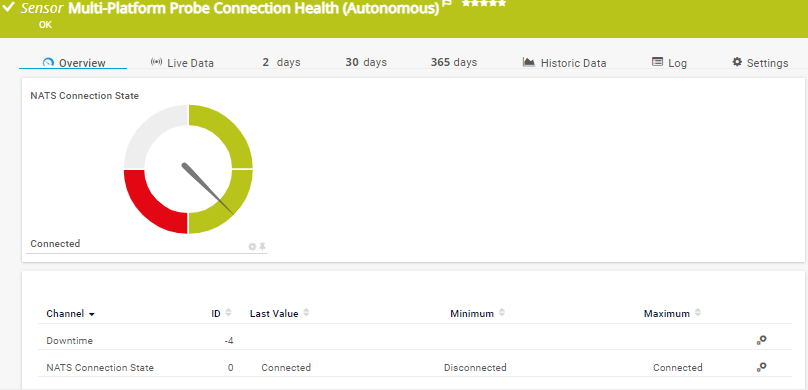Sort by Channel column dropdown arrow
This screenshot has width=808, height=390.
(92, 314)
